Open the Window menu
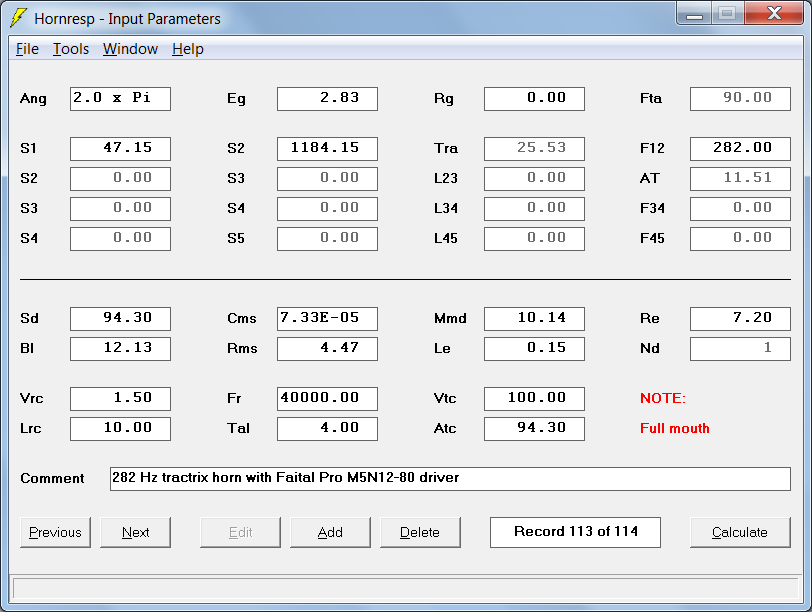This screenshot has width=812, height=612. (x=130, y=49)
